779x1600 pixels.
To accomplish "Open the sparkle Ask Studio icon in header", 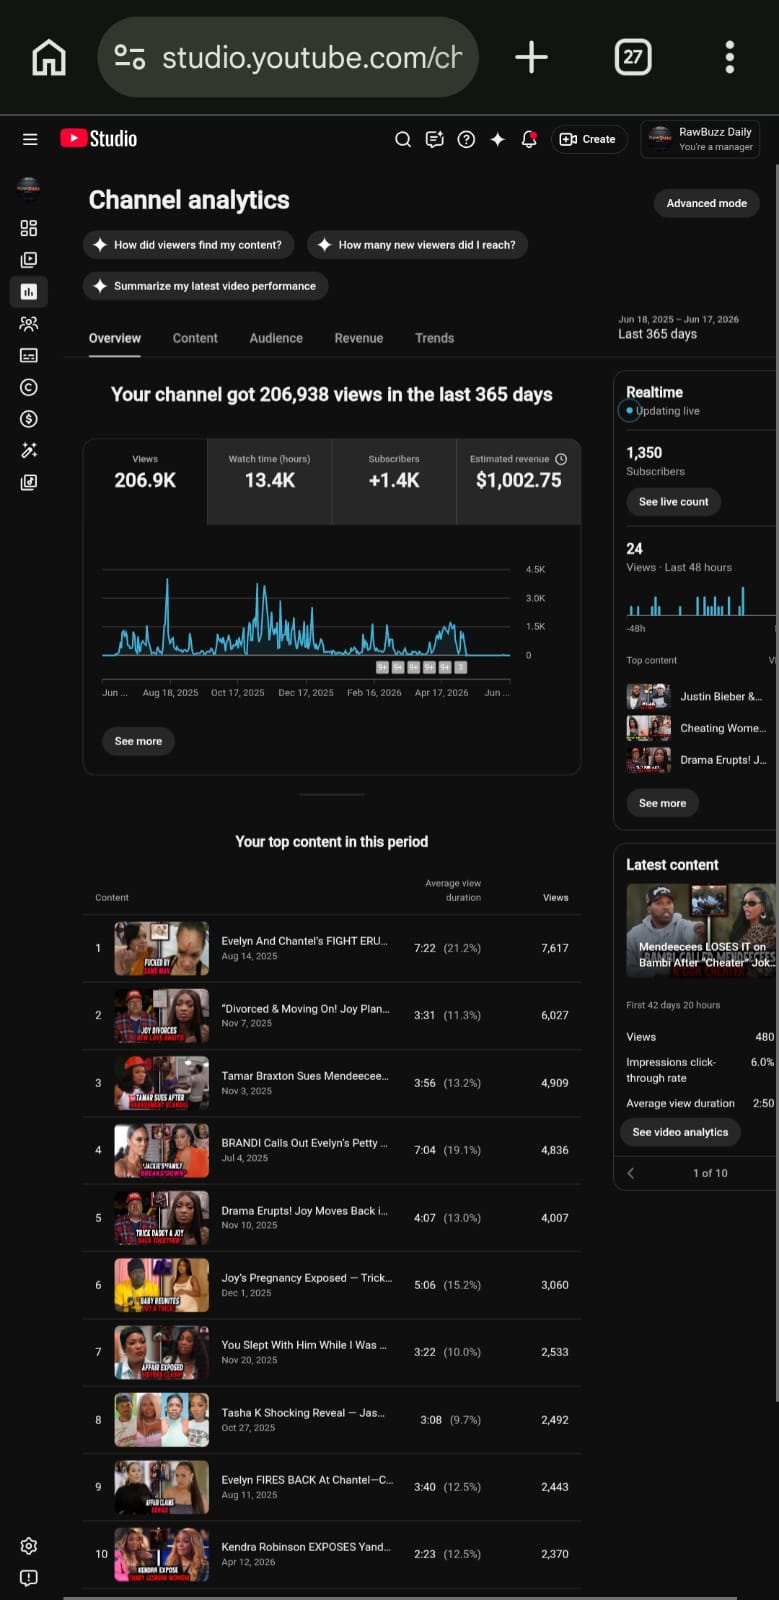I will (x=497, y=139).
